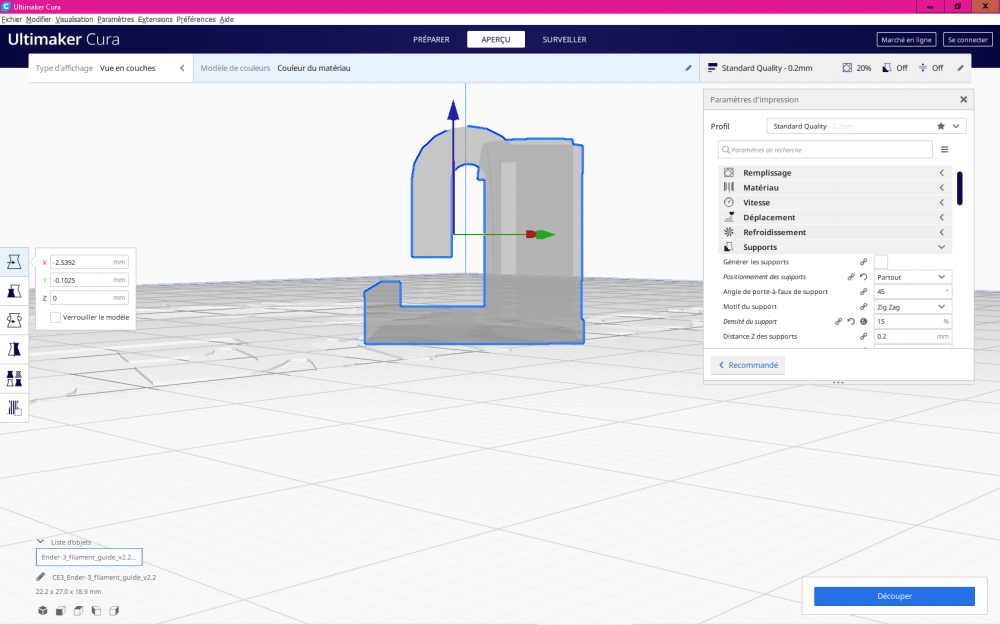Open Motif du support Zig Zag dropdown

point(913,307)
